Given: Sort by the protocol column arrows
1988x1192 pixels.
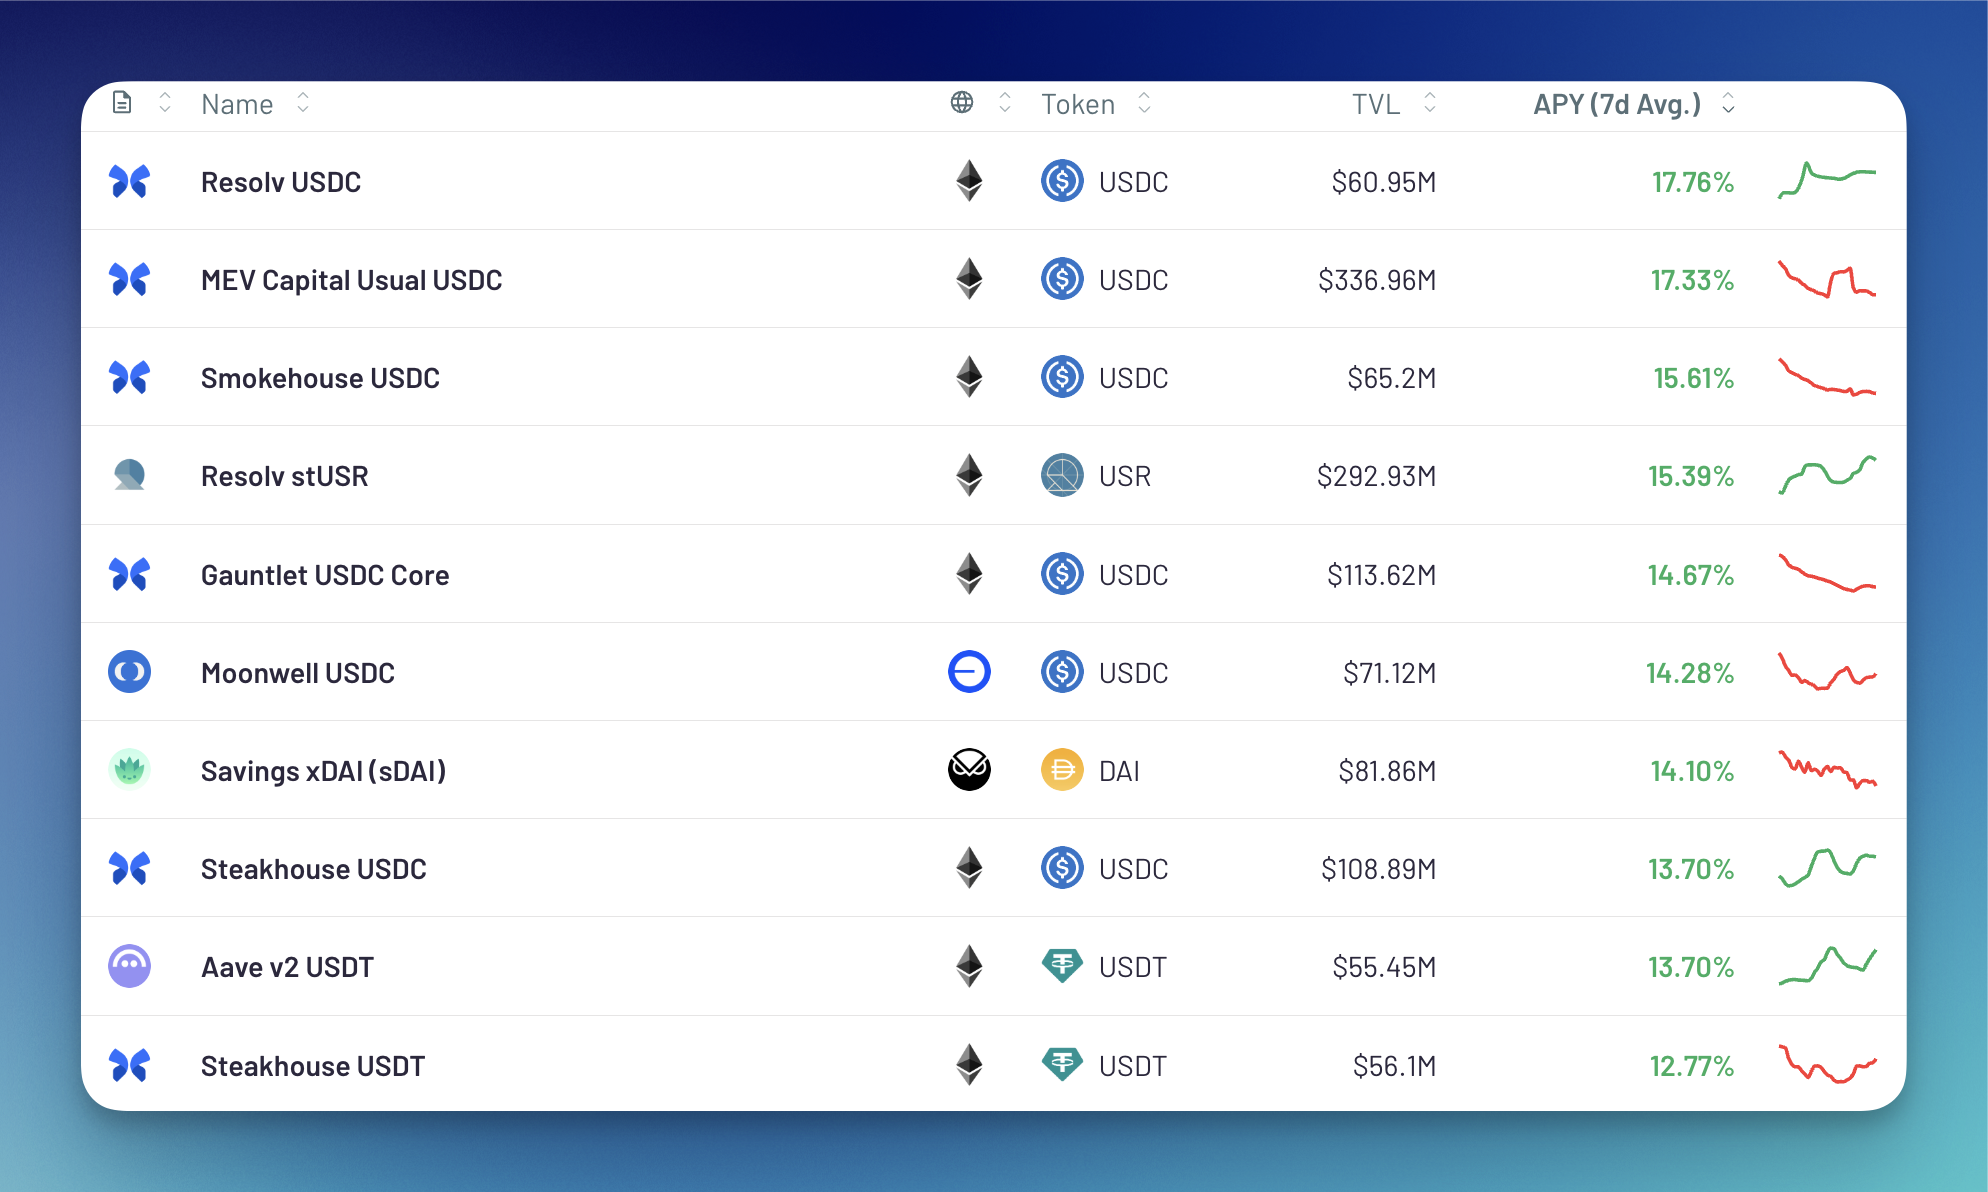Looking at the screenshot, I should [165, 103].
